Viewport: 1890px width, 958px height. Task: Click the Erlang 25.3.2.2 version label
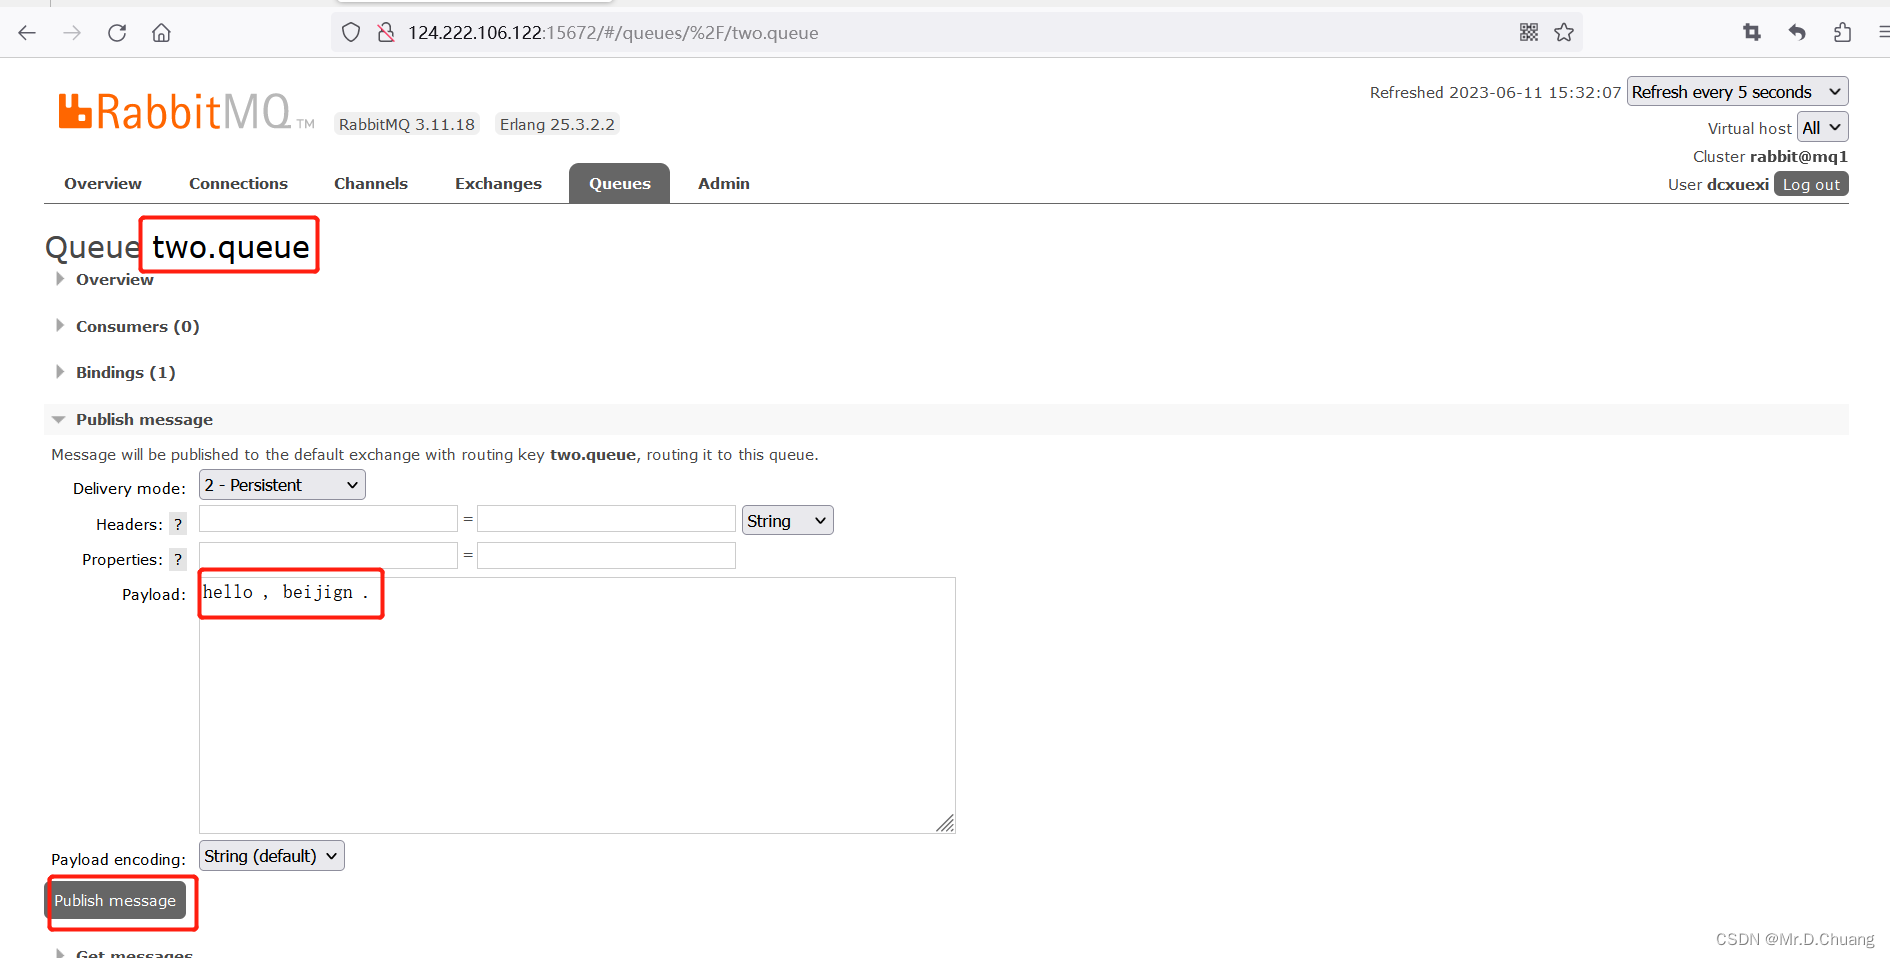coord(557,124)
